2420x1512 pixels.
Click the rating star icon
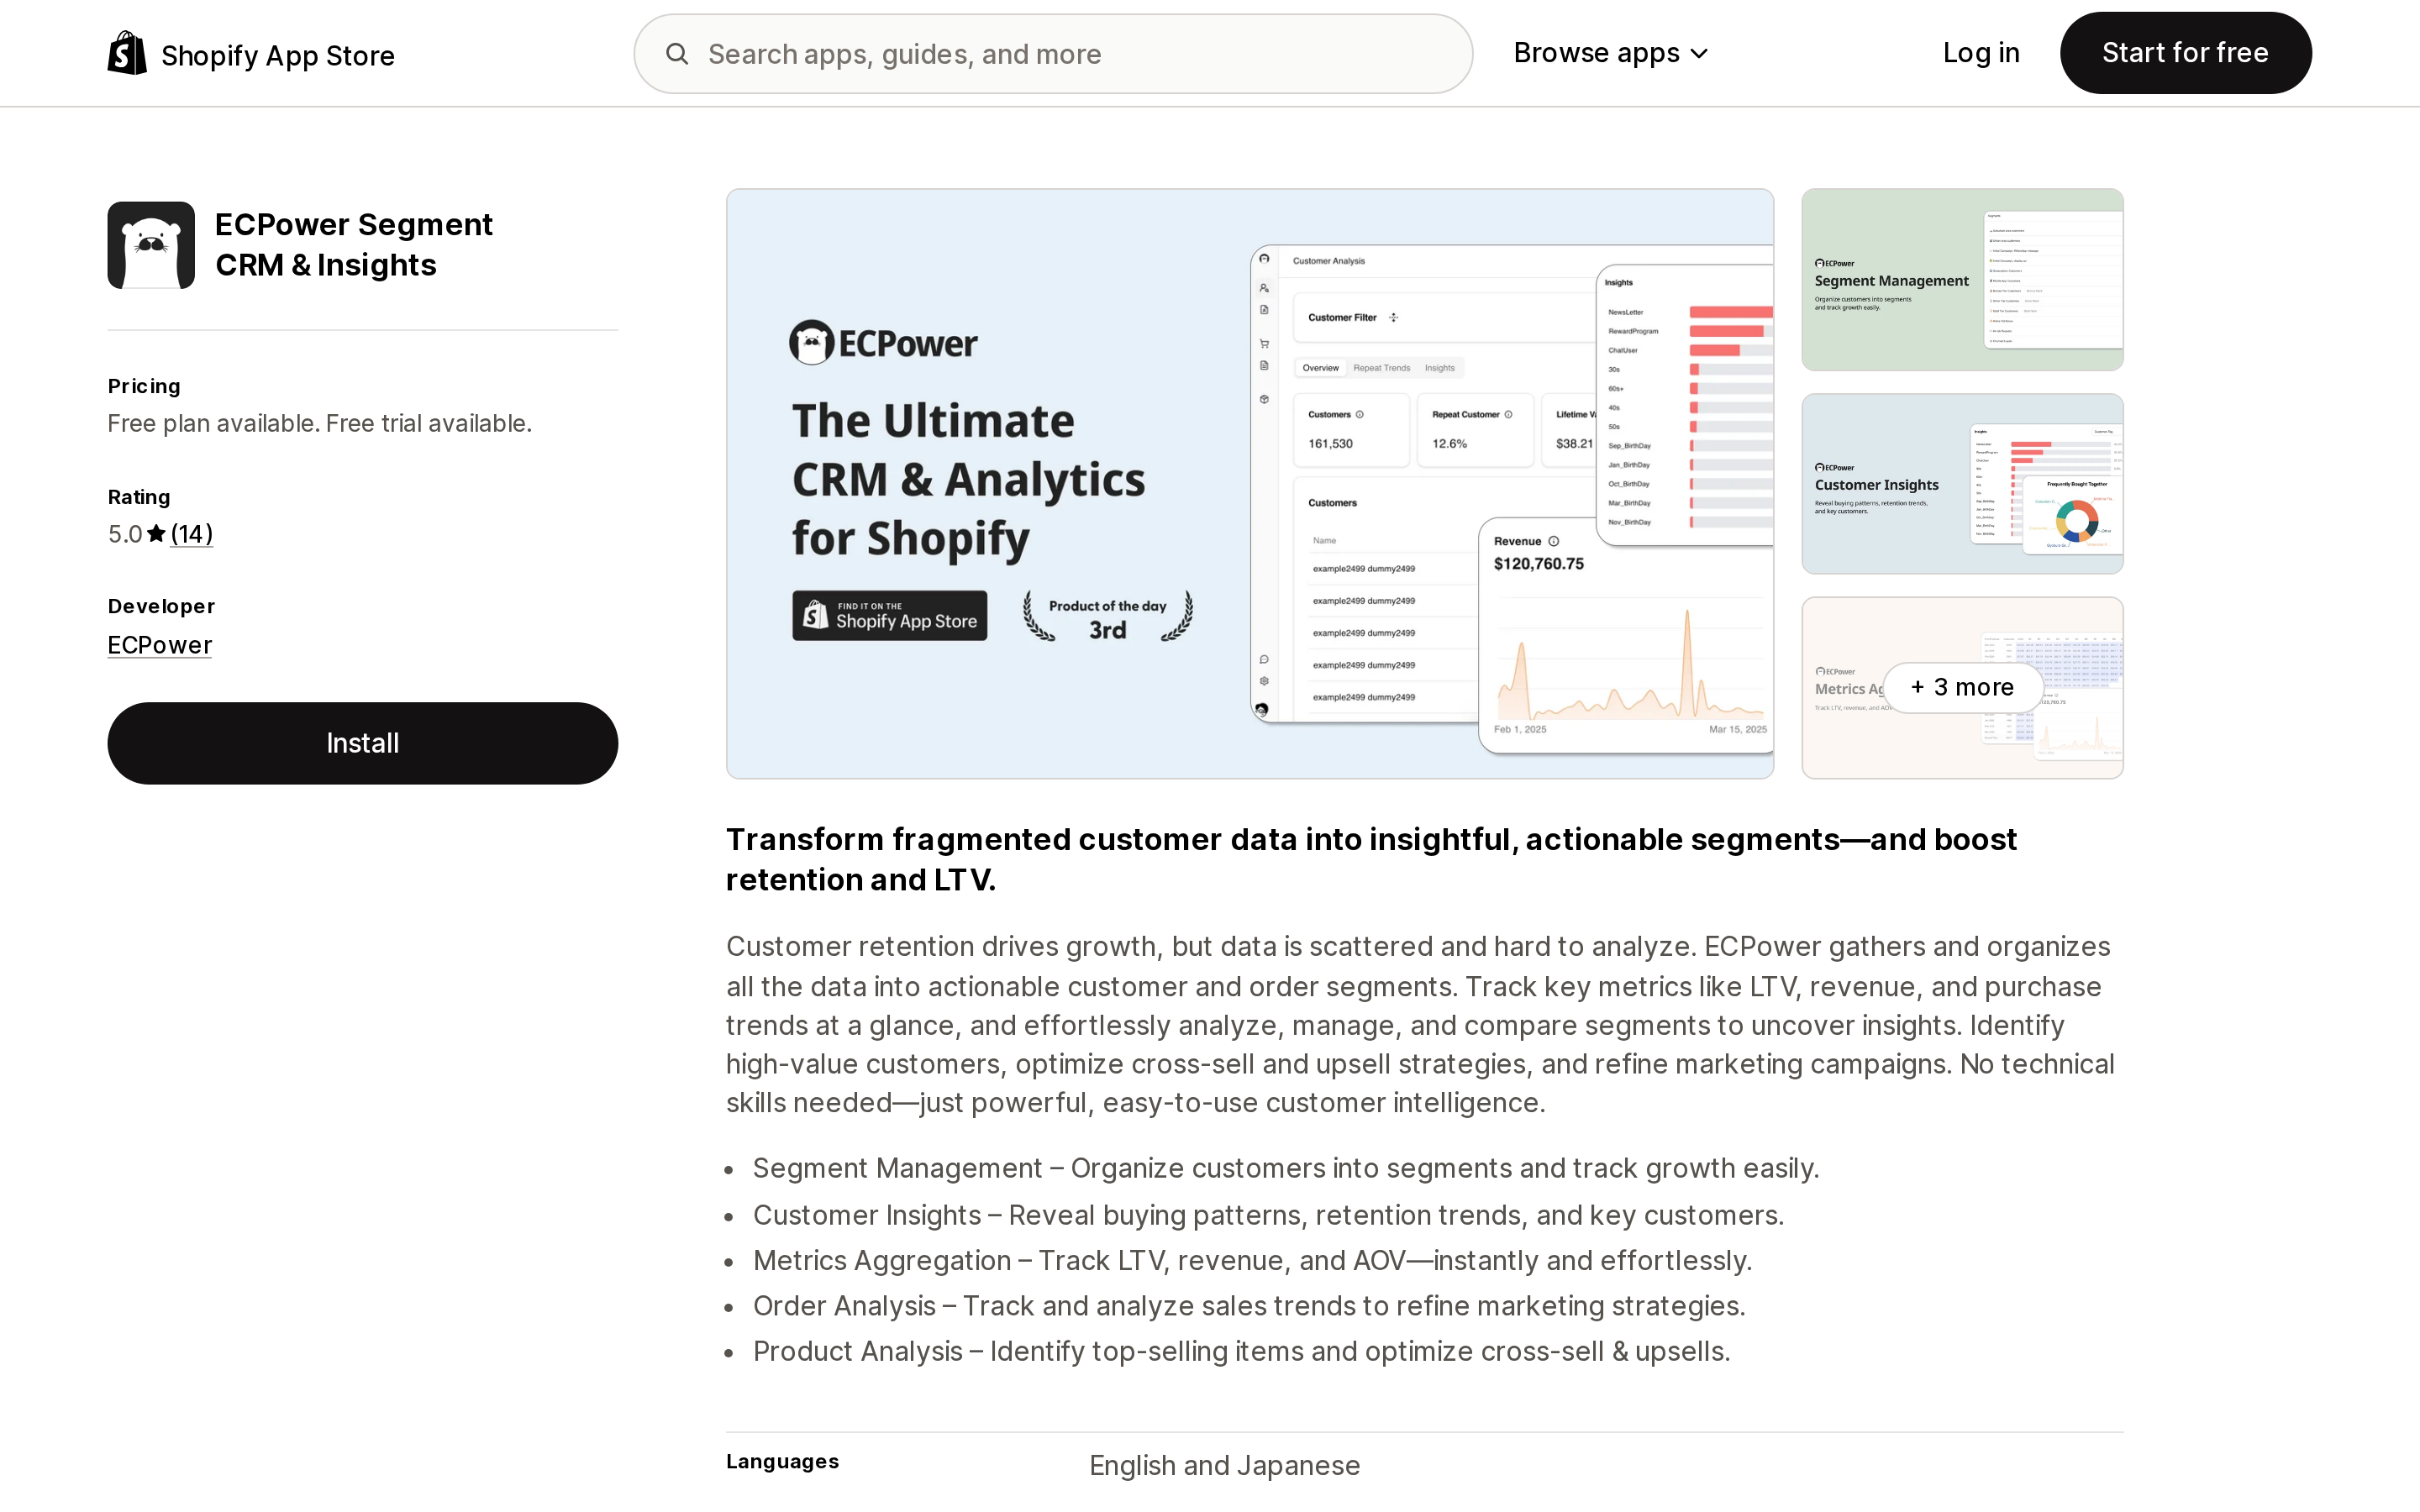[156, 534]
